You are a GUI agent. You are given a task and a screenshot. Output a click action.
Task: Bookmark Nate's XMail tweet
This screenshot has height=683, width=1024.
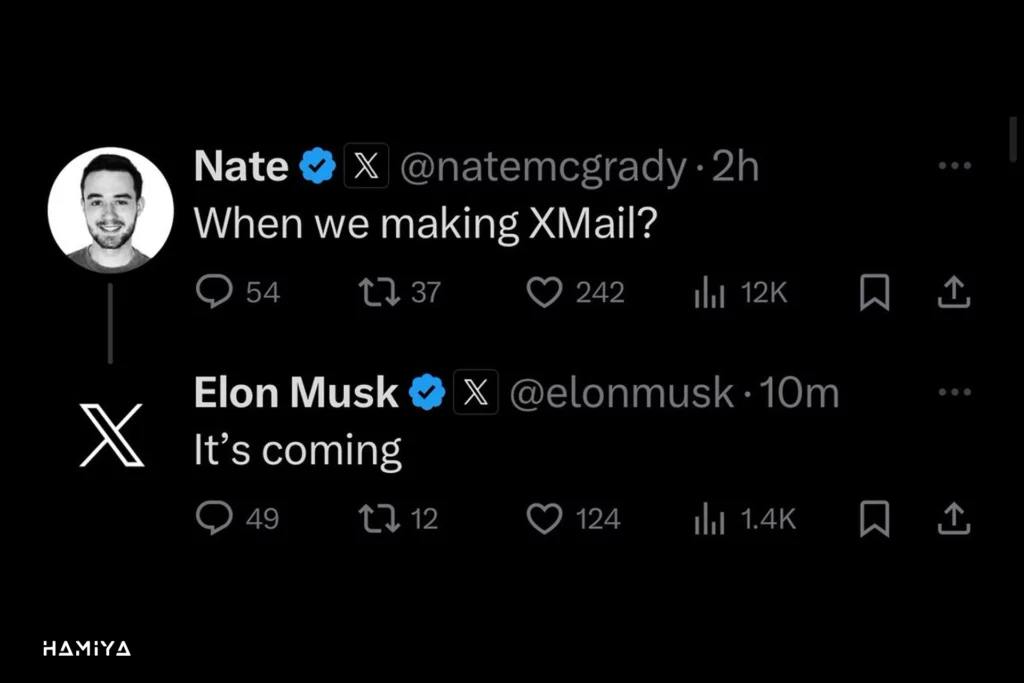coord(874,292)
